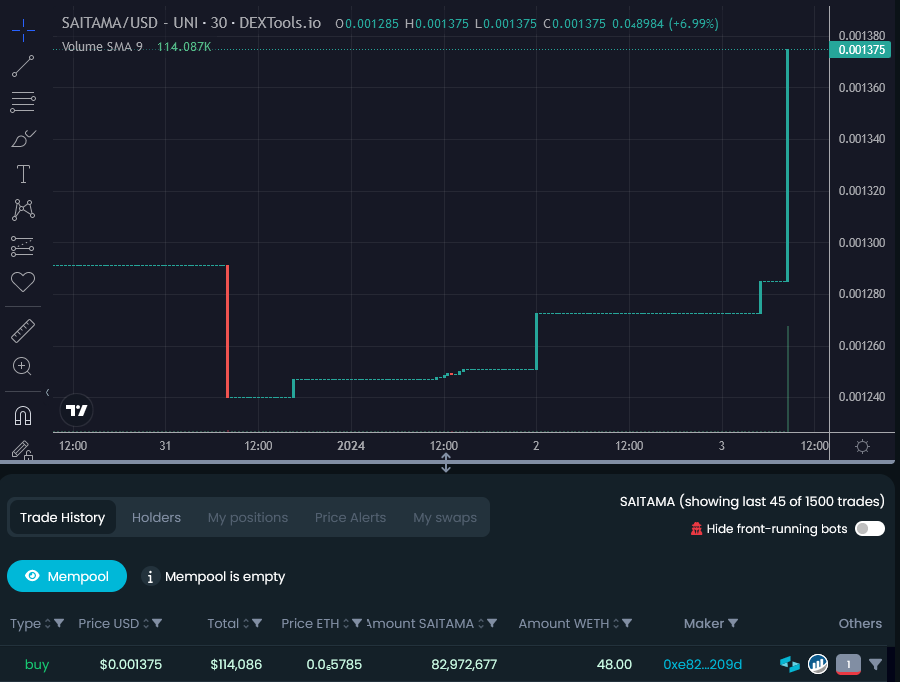
Task: Switch to the Trade History tab
Action: pyautogui.click(x=63, y=517)
